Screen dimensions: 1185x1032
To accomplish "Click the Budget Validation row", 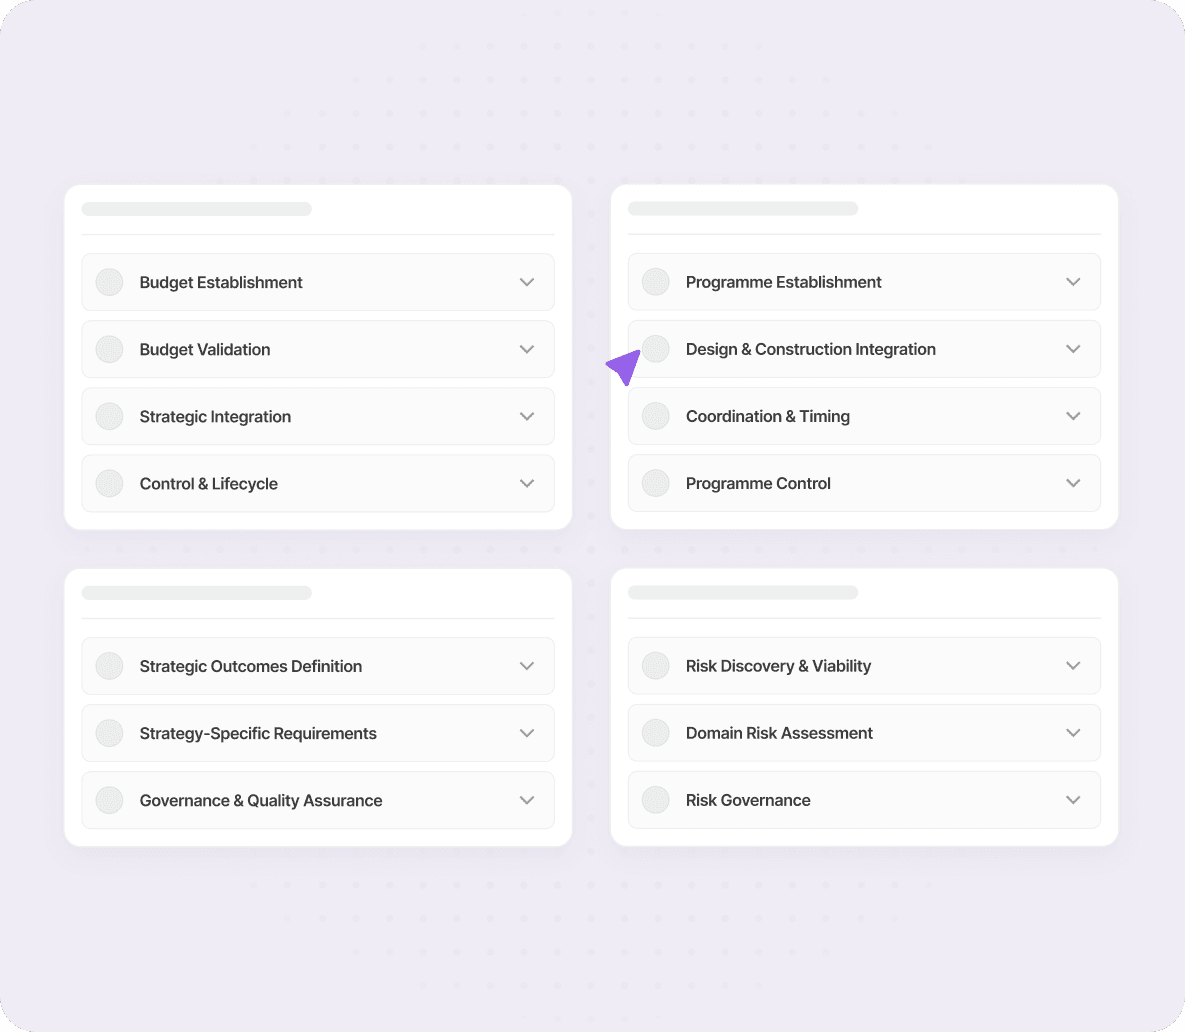I will pos(318,348).
